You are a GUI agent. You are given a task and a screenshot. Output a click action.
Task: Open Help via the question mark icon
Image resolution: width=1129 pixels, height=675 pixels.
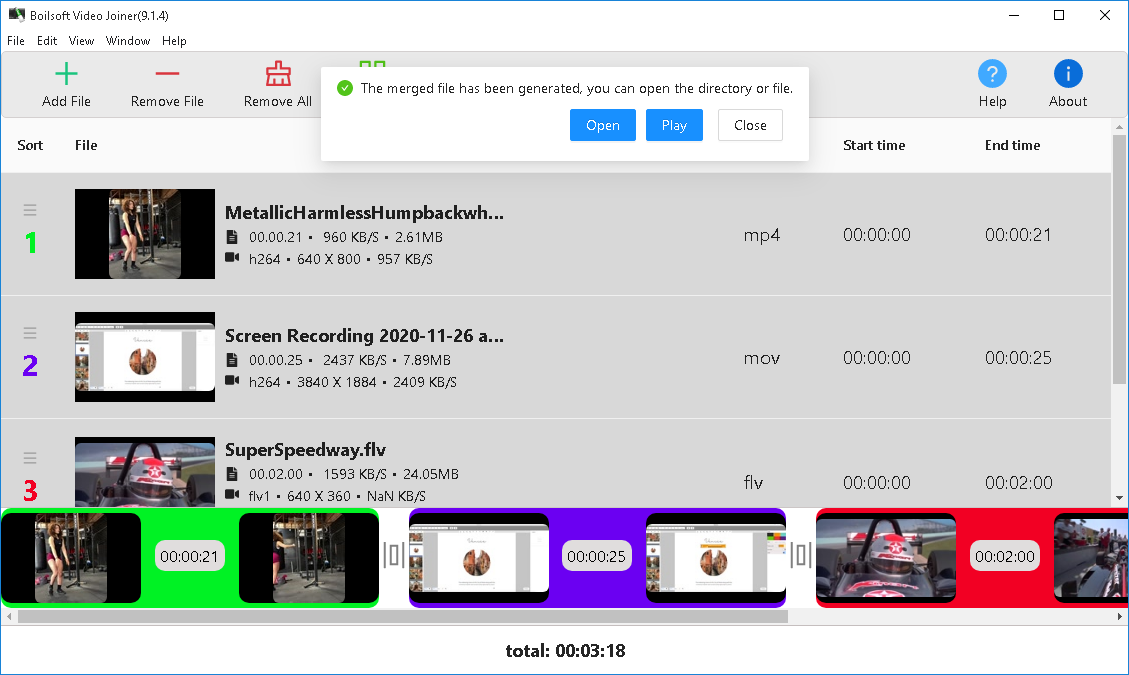click(992, 73)
